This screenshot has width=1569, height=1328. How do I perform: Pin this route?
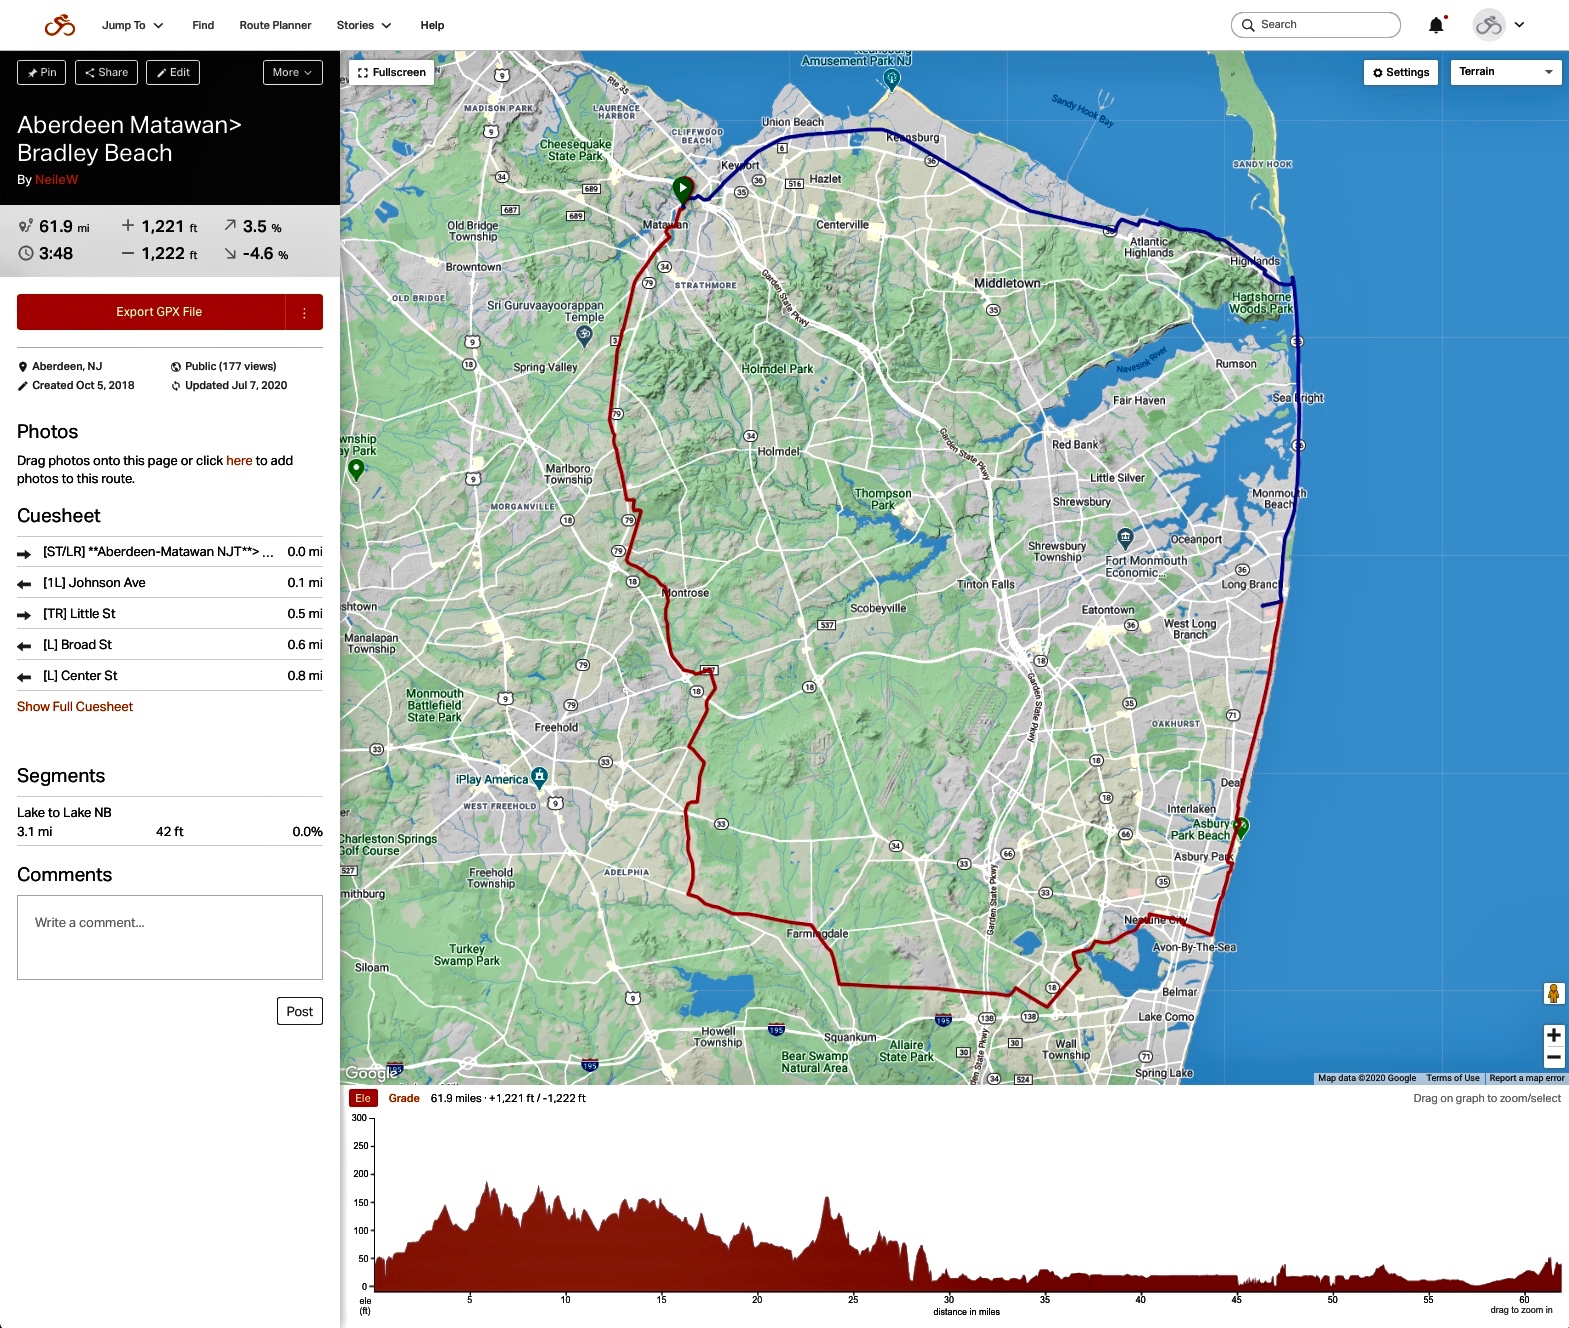click(x=42, y=72)
